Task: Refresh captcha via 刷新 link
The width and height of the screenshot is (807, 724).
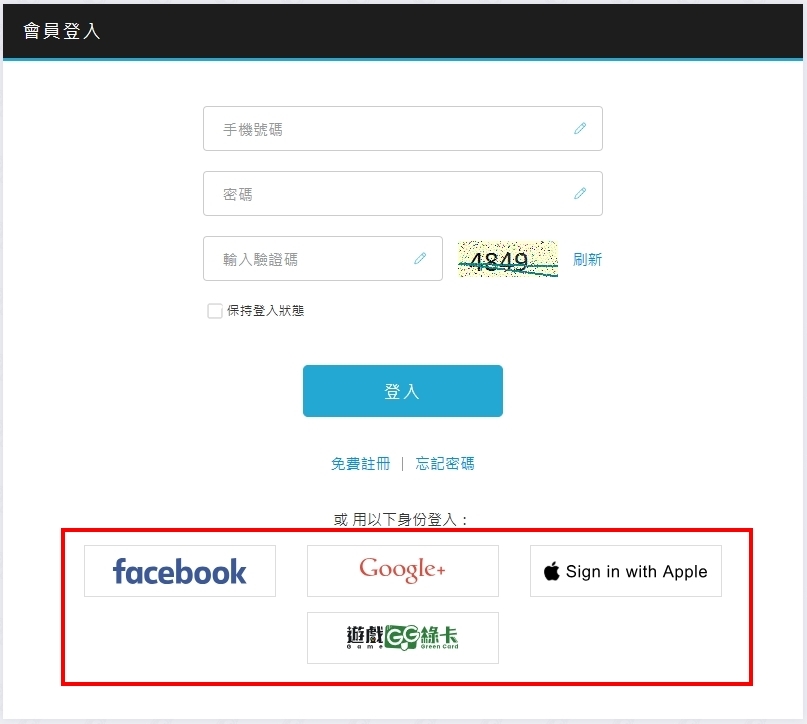Action: pyautogui.click(x=587, y=259)
